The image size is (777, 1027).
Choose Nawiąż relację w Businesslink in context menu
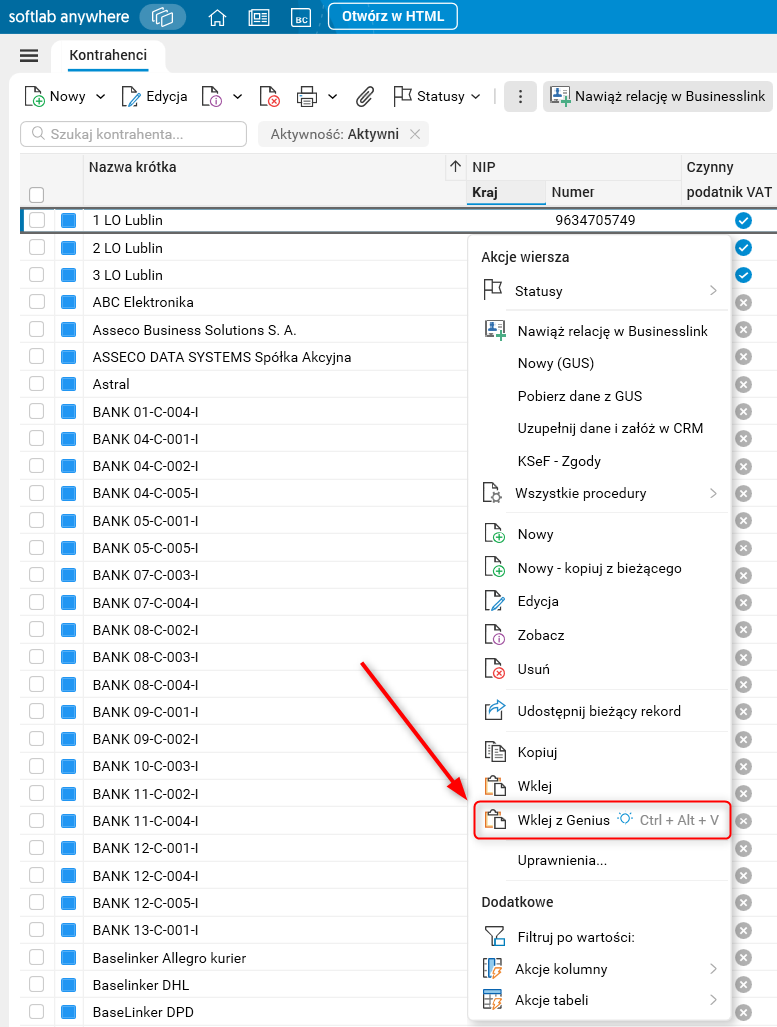(599, 331)
